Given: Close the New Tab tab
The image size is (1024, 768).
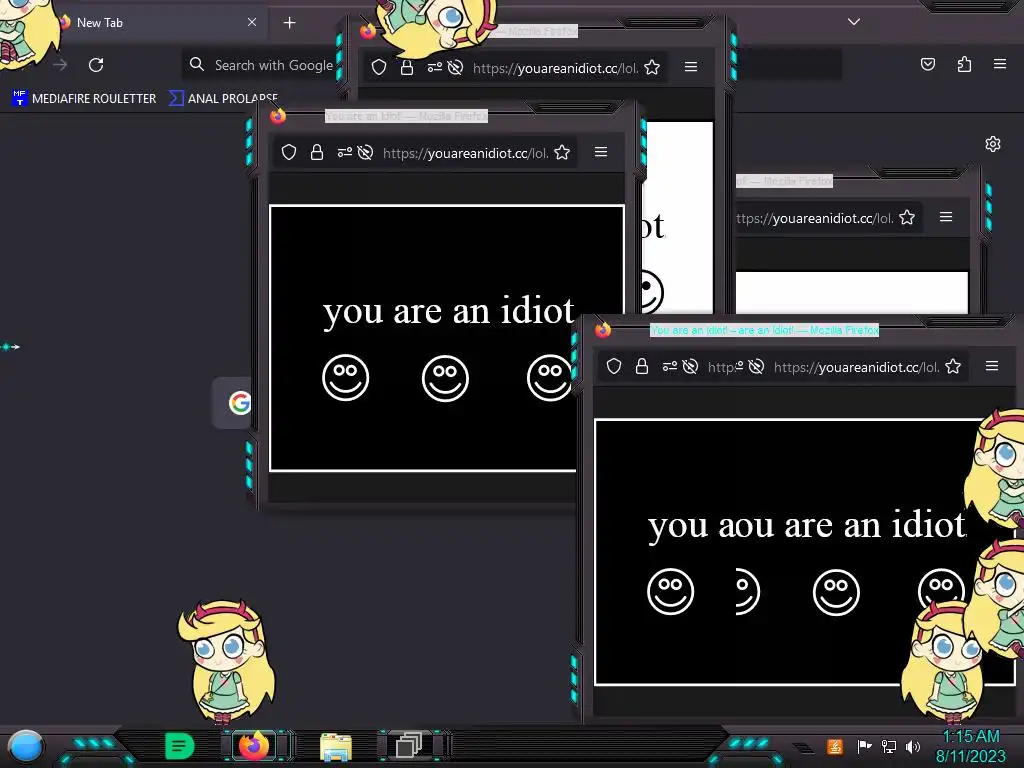Looking at the screenshot, I should point(252,22).
